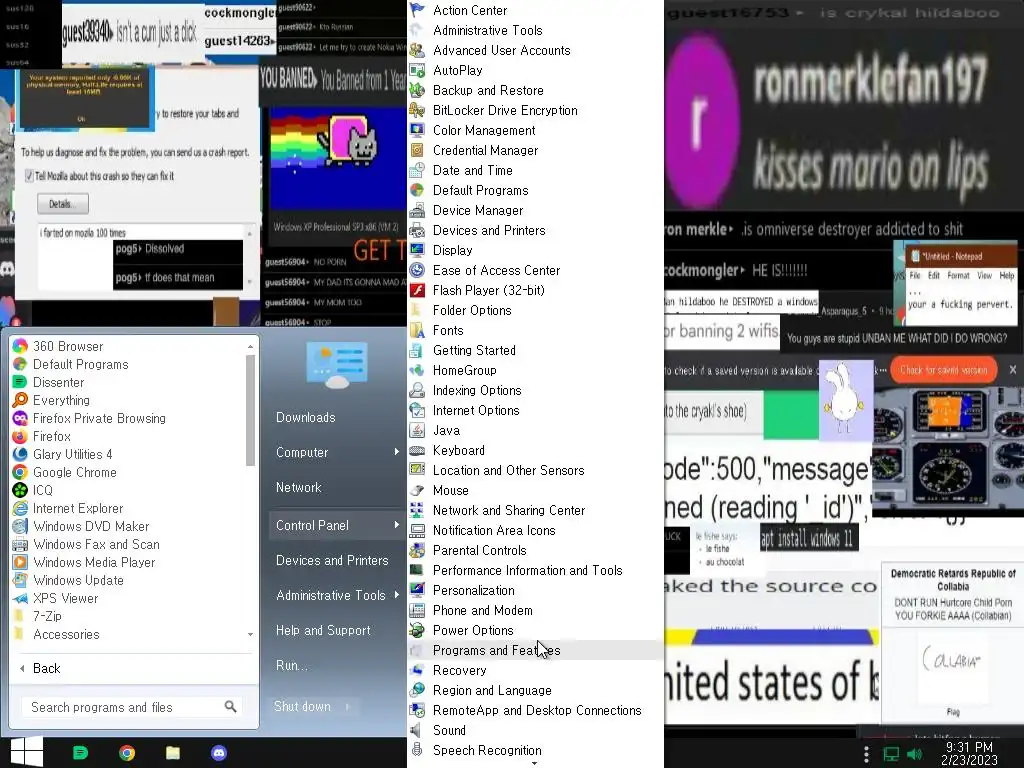Open Firefox Private Browsing

[x=99, y=418]
